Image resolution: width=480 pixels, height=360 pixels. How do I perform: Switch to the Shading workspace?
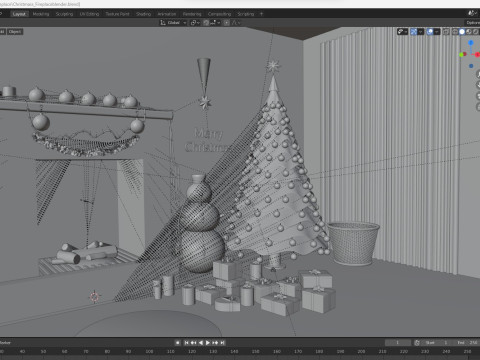pos(143,14)
